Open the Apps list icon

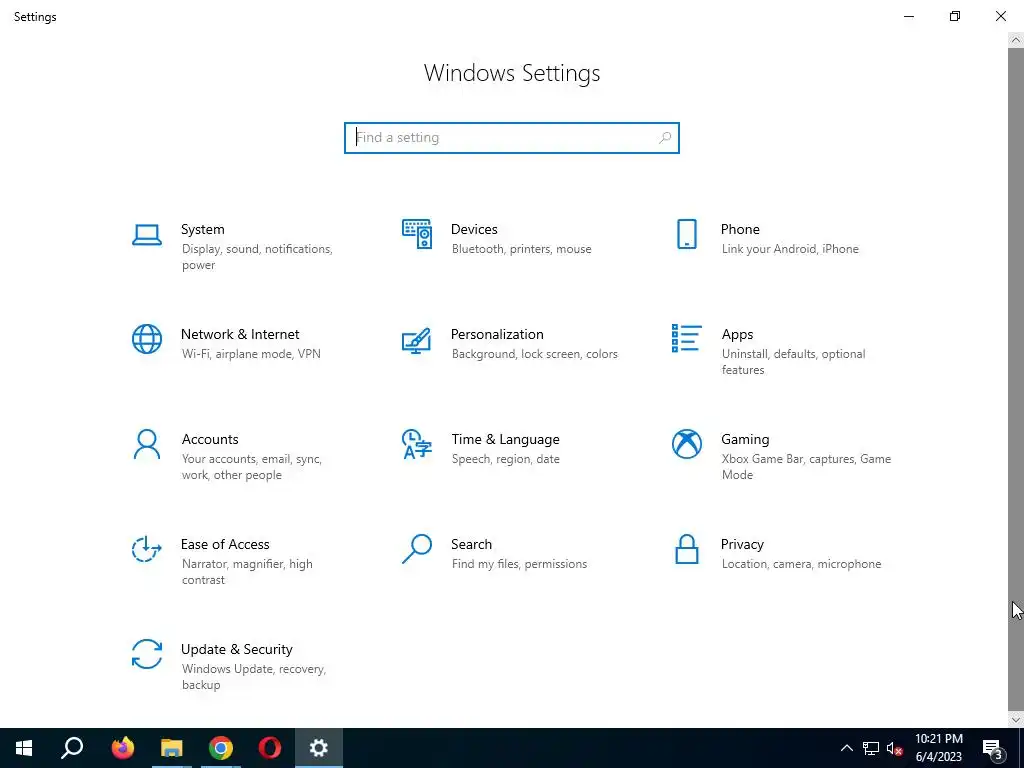coord(686,338)
